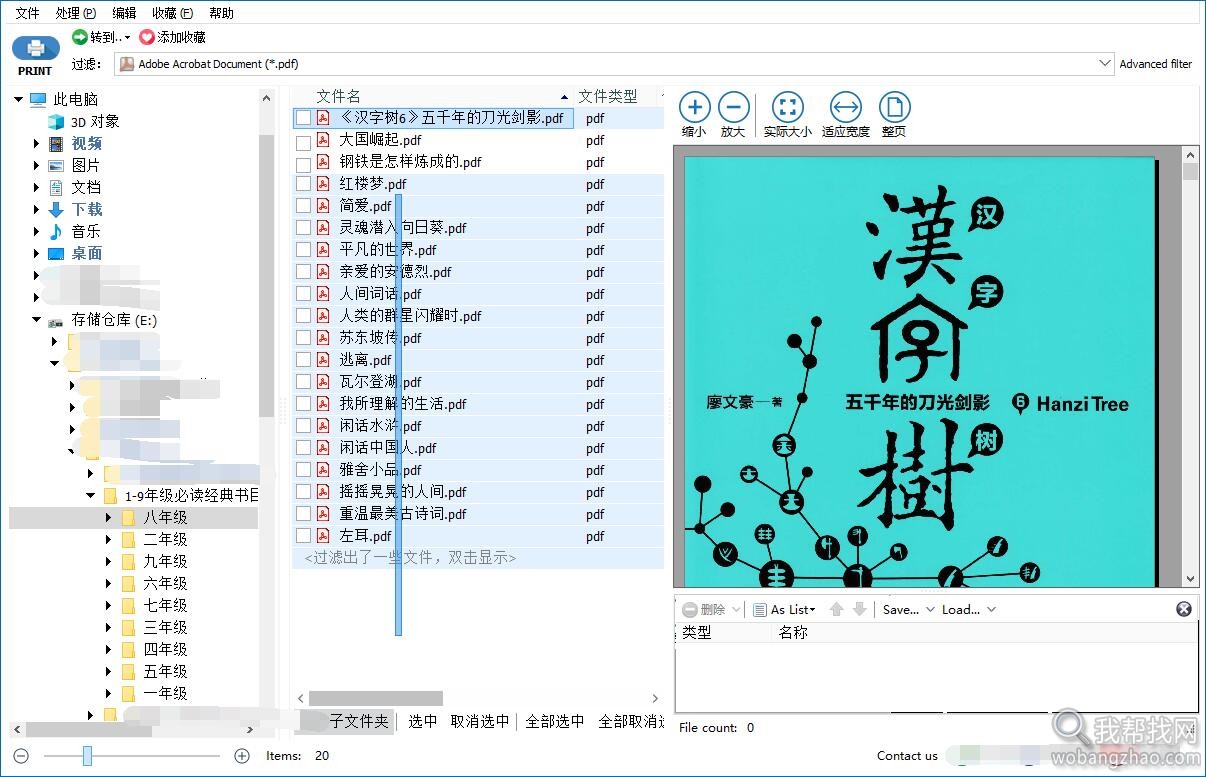
Task: Click the 放大 minus-circle preview icon
Action: click(734, 107)
